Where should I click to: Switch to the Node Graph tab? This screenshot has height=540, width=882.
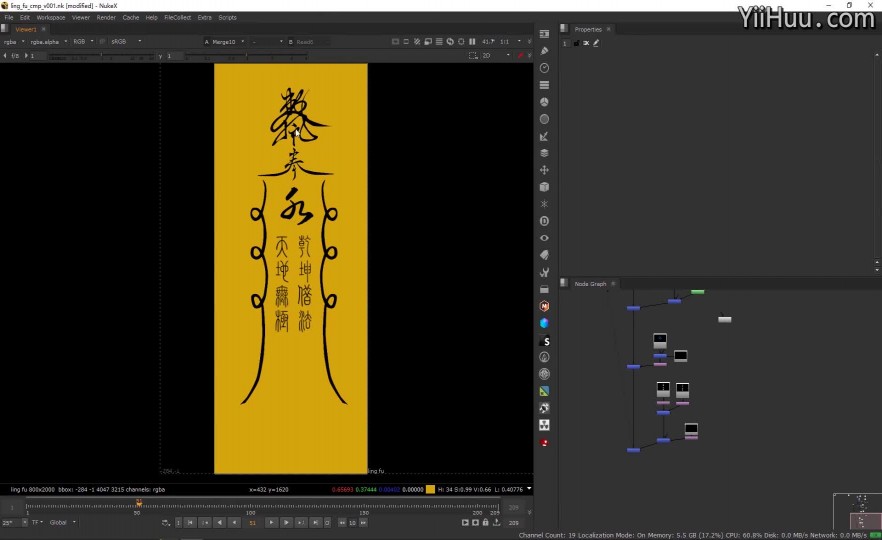coord(589,284)
